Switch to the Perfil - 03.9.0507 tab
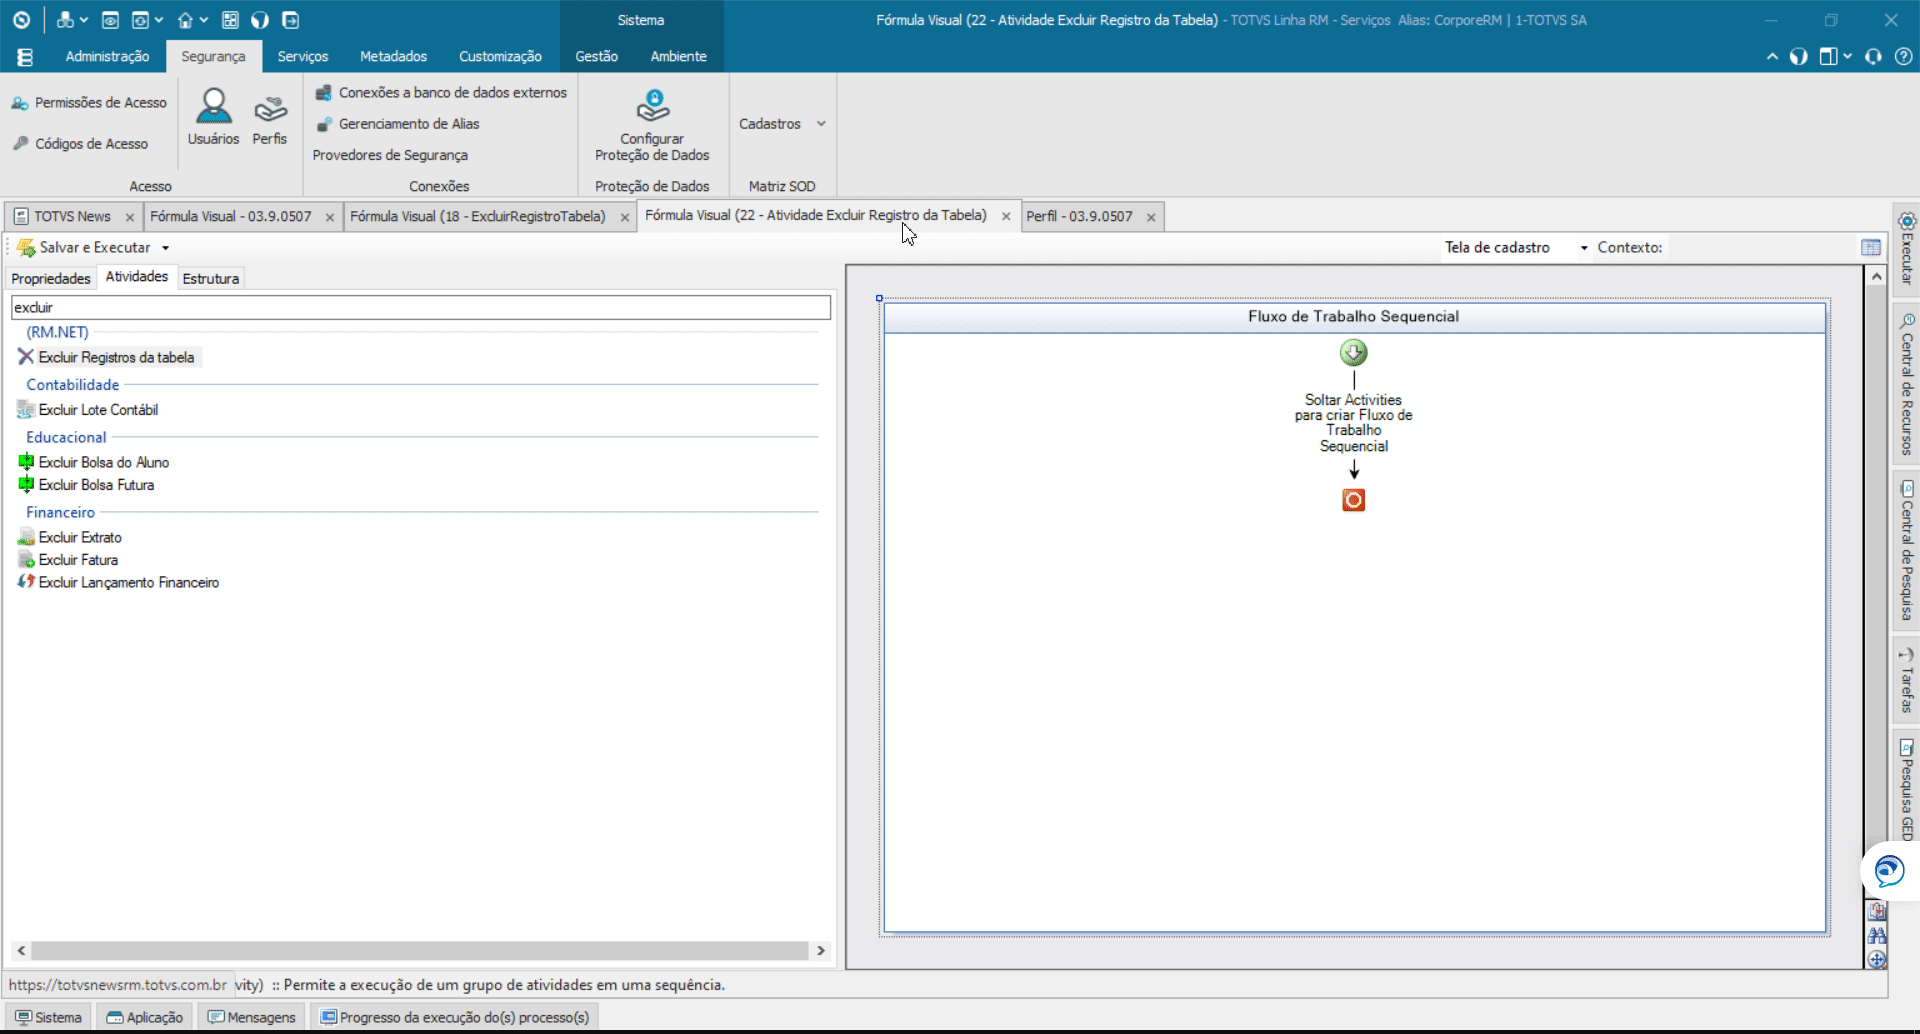The width and height of the screenshot is (1920, 1034). coord(1079,216)
